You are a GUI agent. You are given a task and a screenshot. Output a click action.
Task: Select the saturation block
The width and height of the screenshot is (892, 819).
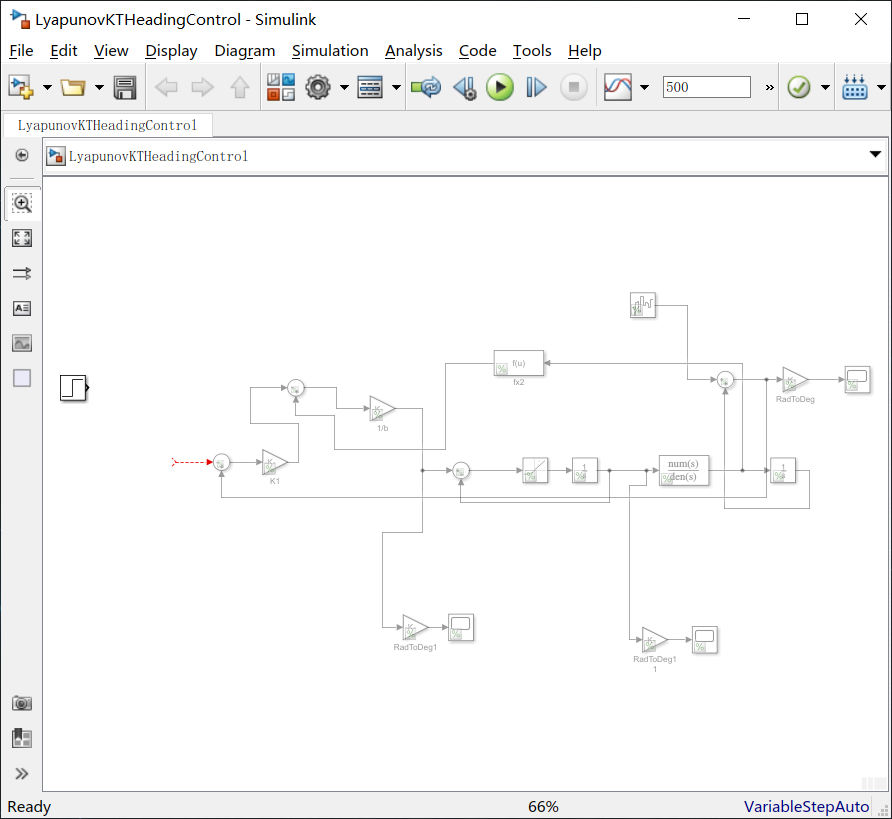pyautogui.click(x=535, y=471)
